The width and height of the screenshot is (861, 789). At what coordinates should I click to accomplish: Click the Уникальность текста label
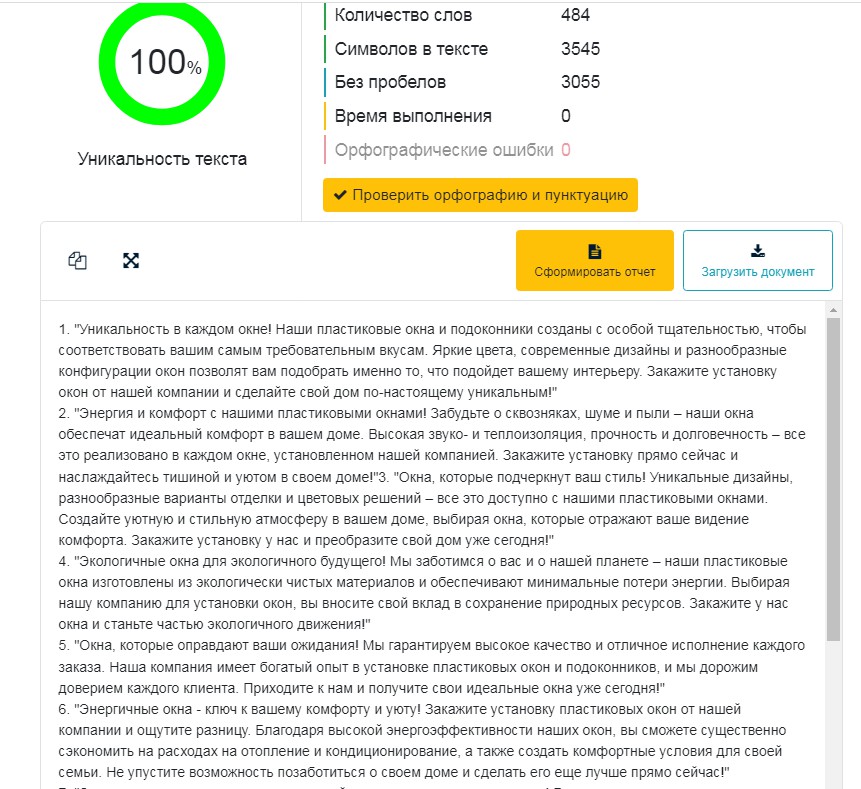point(162,159)
